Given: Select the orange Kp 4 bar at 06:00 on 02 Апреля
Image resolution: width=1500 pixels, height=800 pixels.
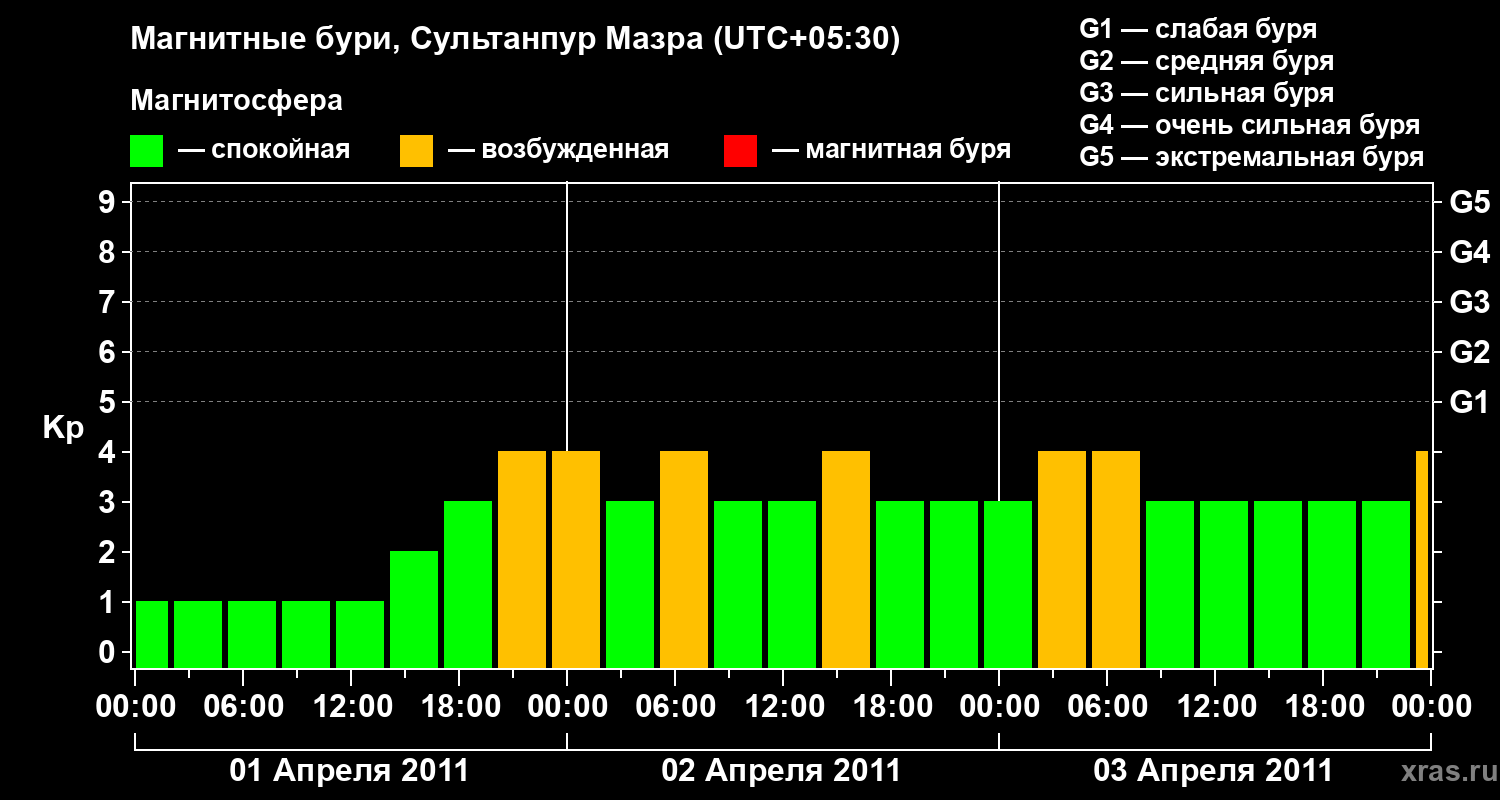Looking at the screenshot, I should coord(684,559).
